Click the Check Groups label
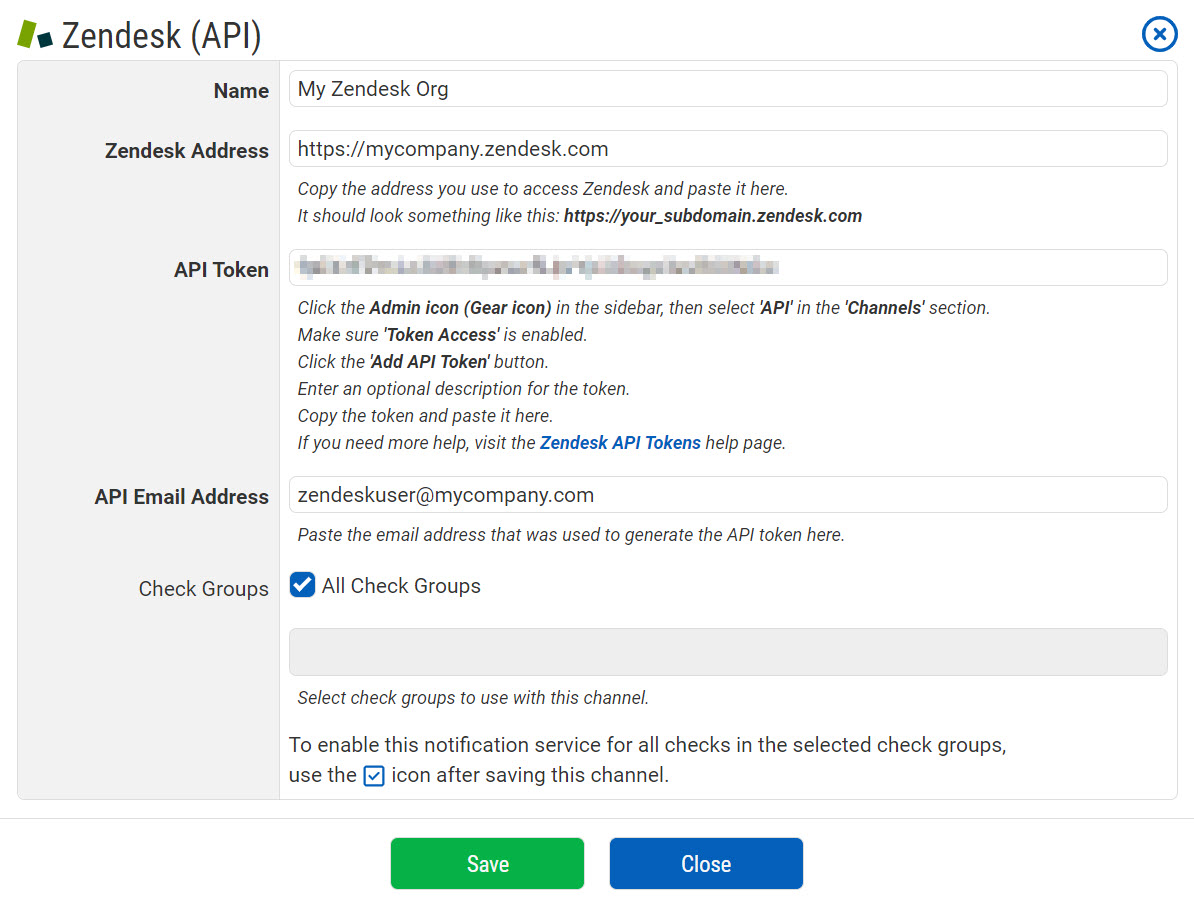The width and height of the screenshot is (1194, 906). coord(204,589)
